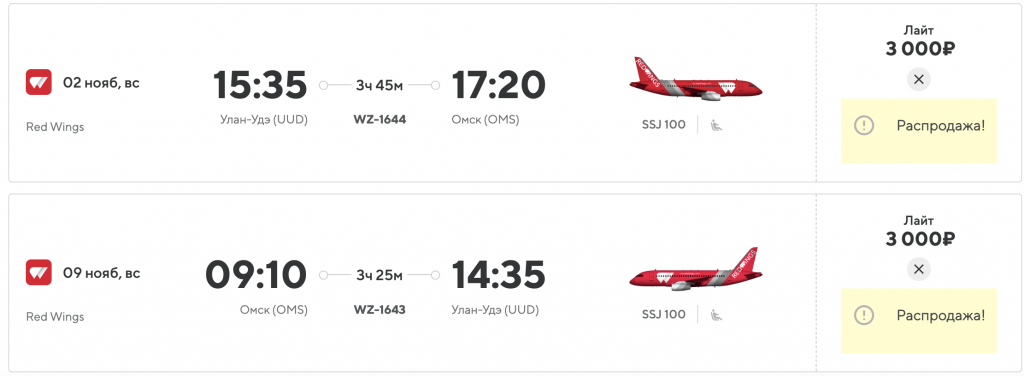The height and width of the screenshot is (376, 1024).
Task: Click flight number WZ-1644
Action: pos(379,120)
